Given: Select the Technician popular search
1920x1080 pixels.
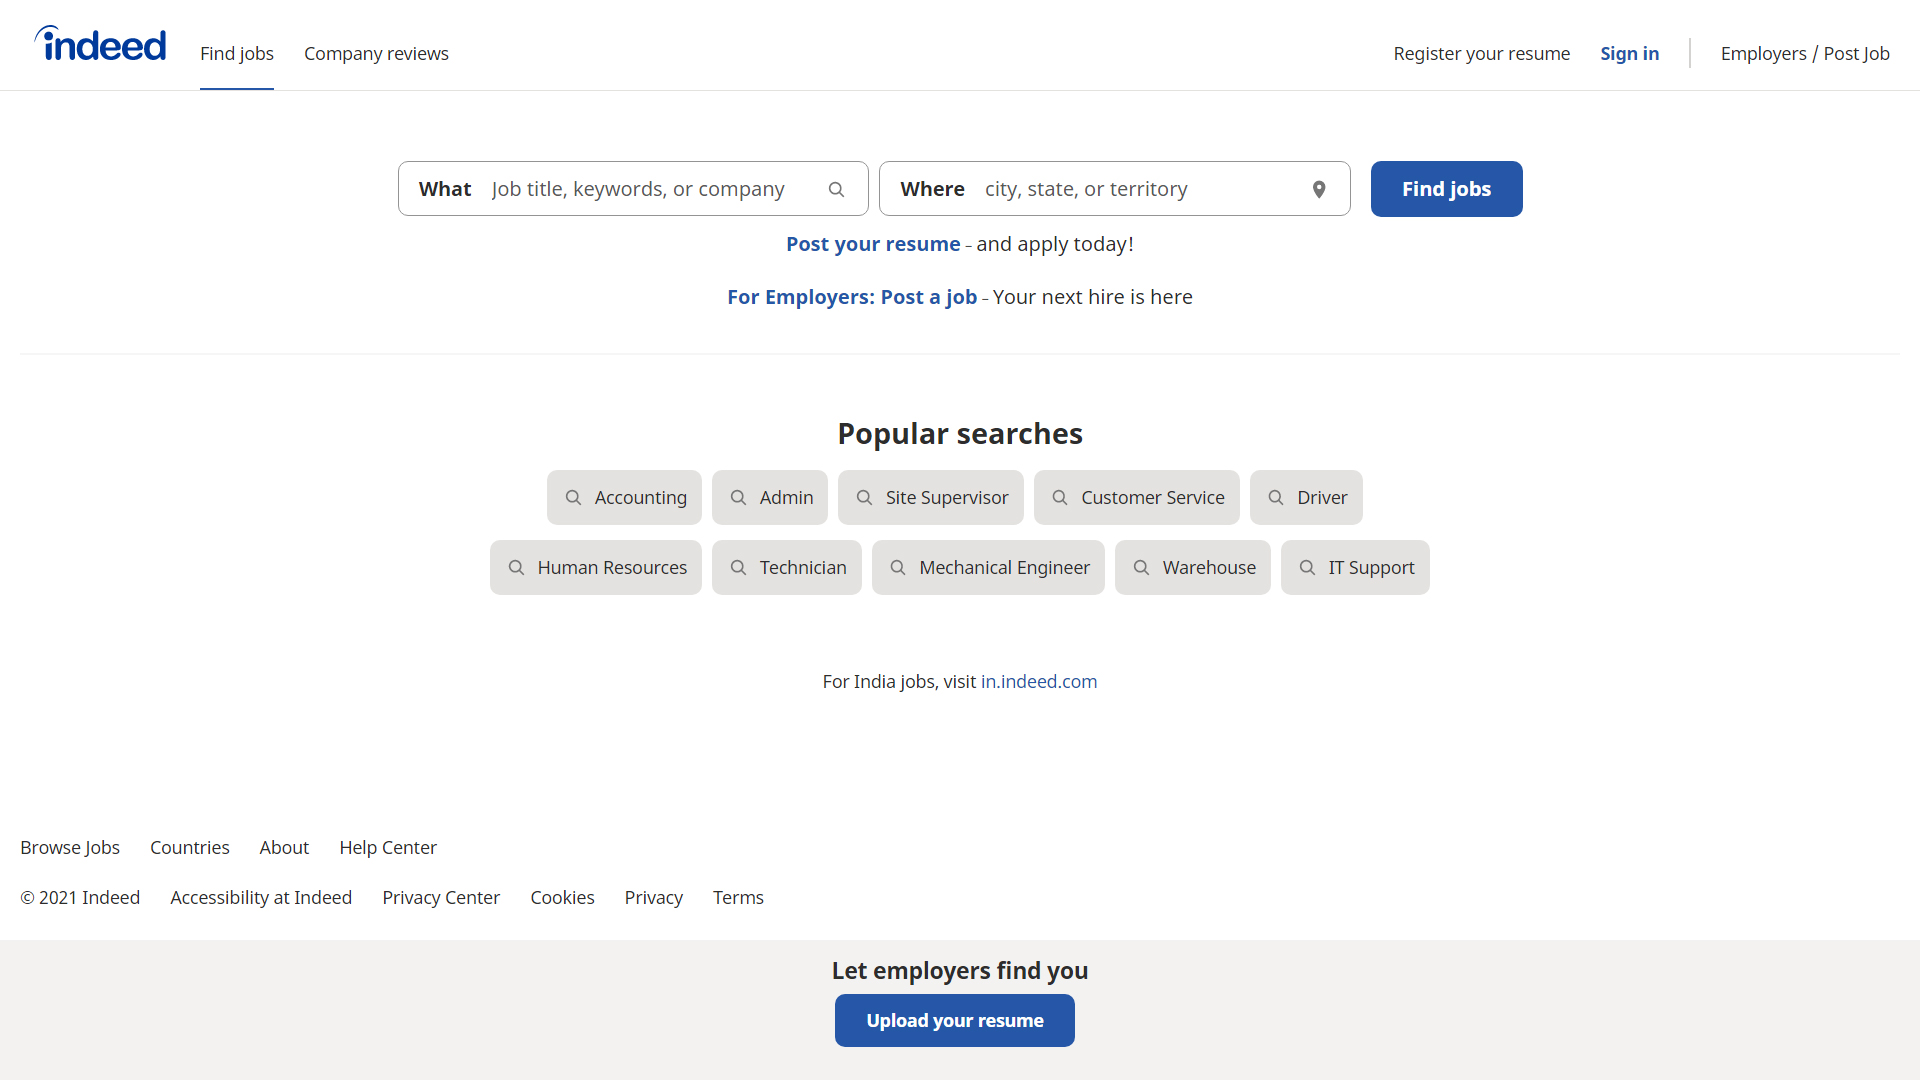Looking at the screenshot, I should pyautogui.click(x=786, y=567).
